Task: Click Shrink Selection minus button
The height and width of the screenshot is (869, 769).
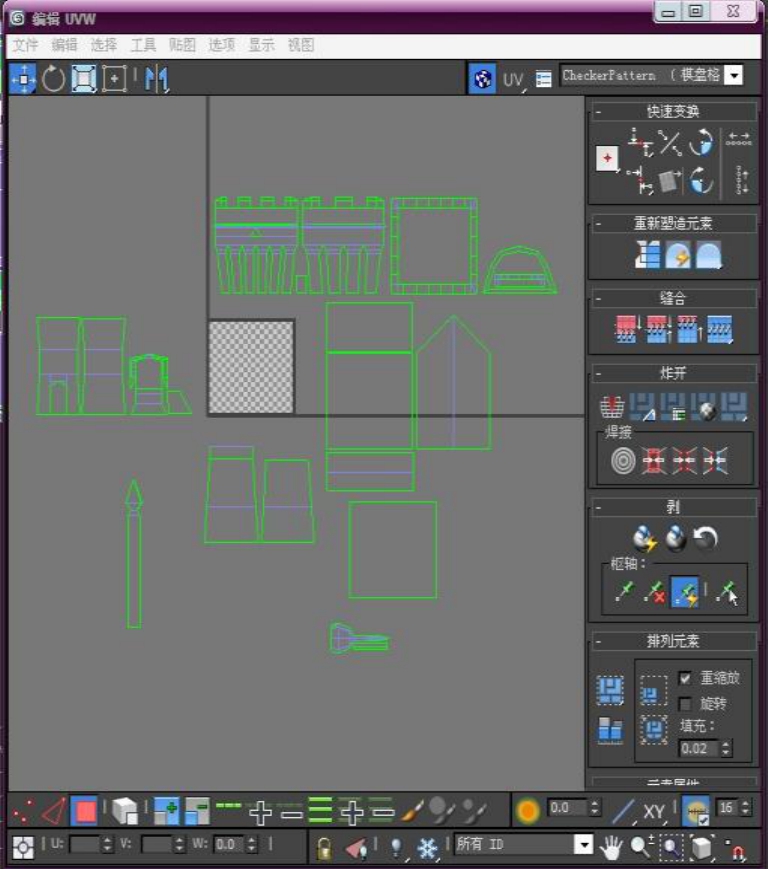Action: tap(197, 811)
